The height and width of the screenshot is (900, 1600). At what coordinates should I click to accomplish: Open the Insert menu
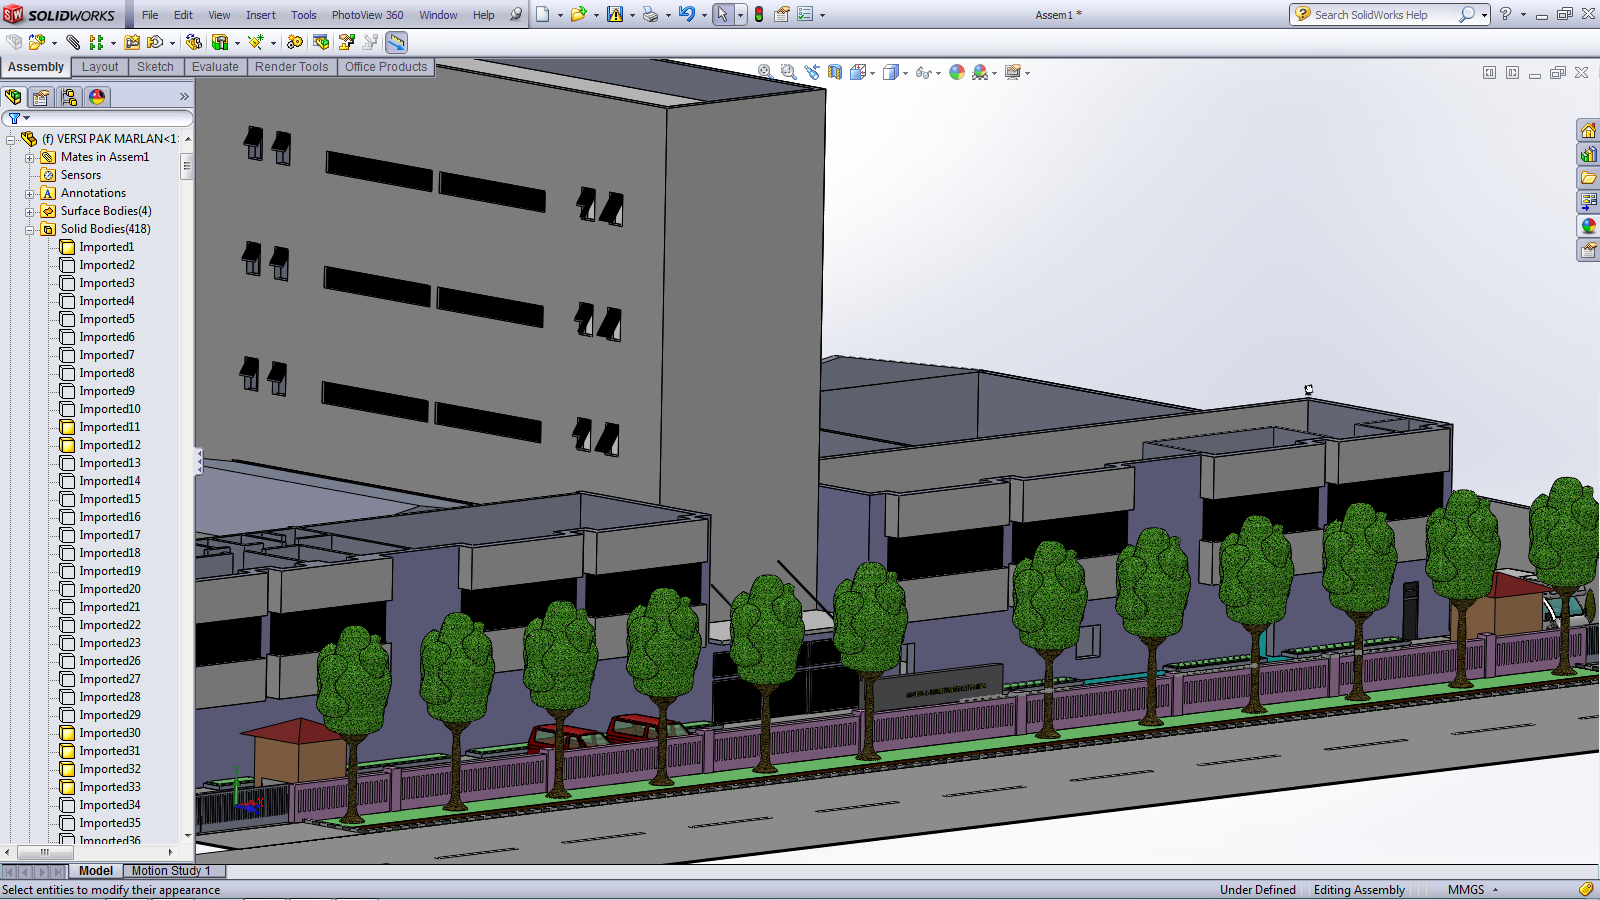[261, 15]
